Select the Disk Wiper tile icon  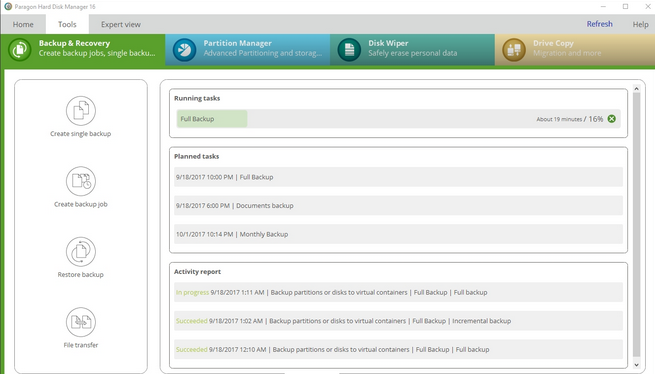coord(349,50)
